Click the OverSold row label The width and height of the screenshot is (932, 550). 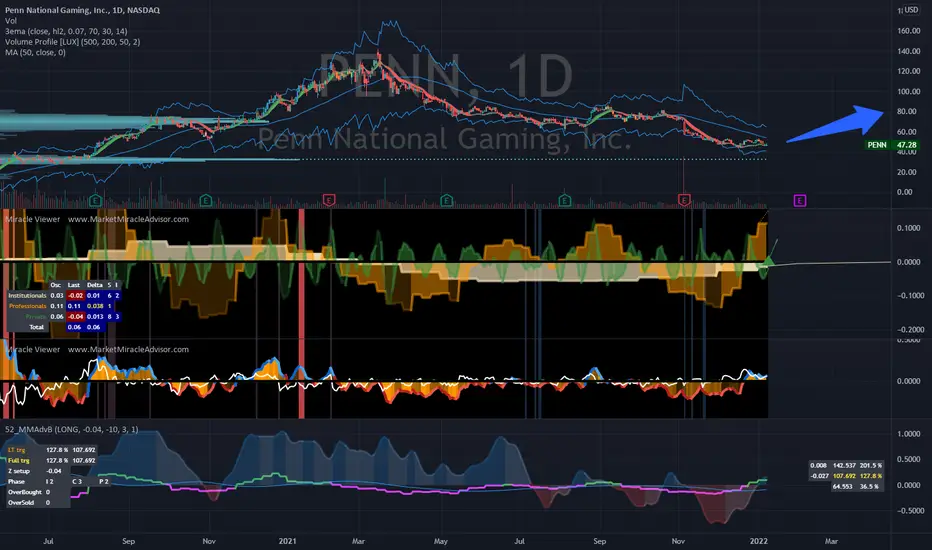[x=21, y=502]
